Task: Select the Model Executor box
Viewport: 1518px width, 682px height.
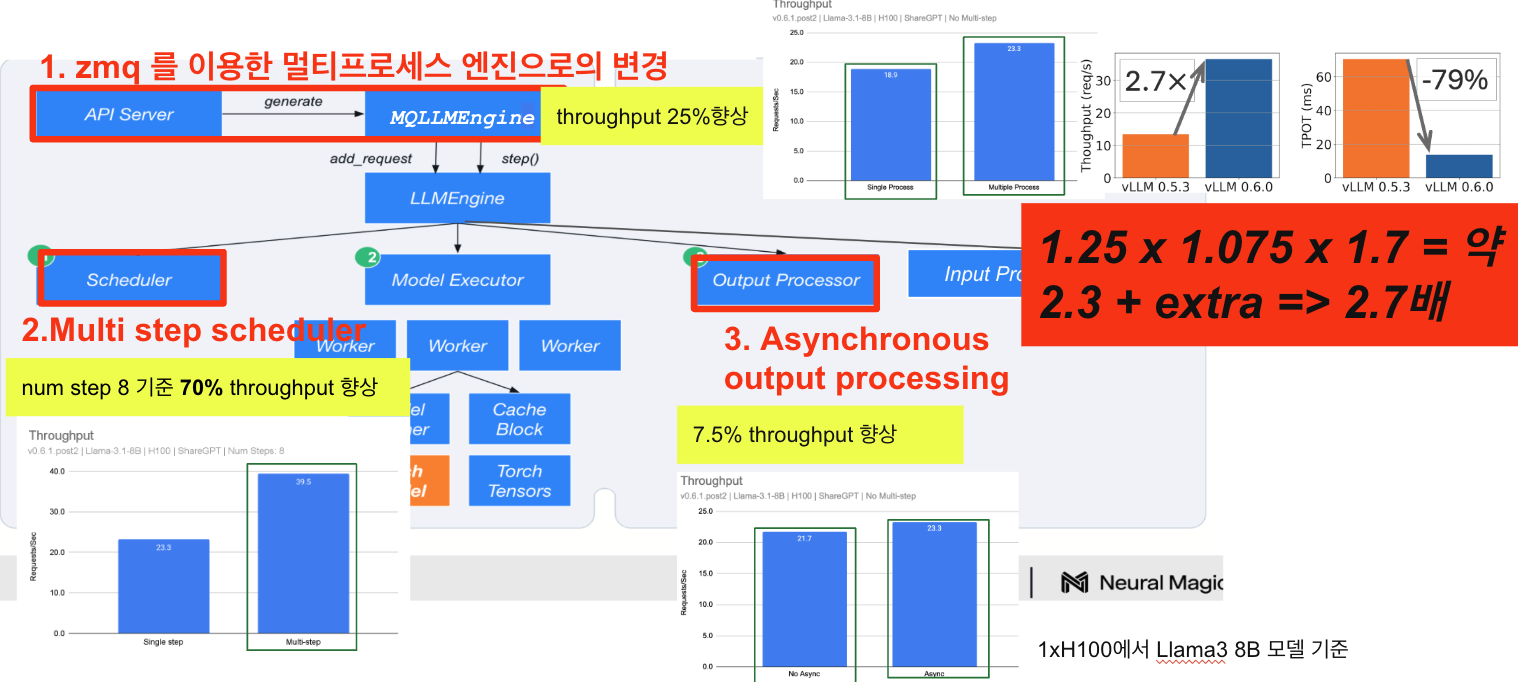Action: pos(457,279)
